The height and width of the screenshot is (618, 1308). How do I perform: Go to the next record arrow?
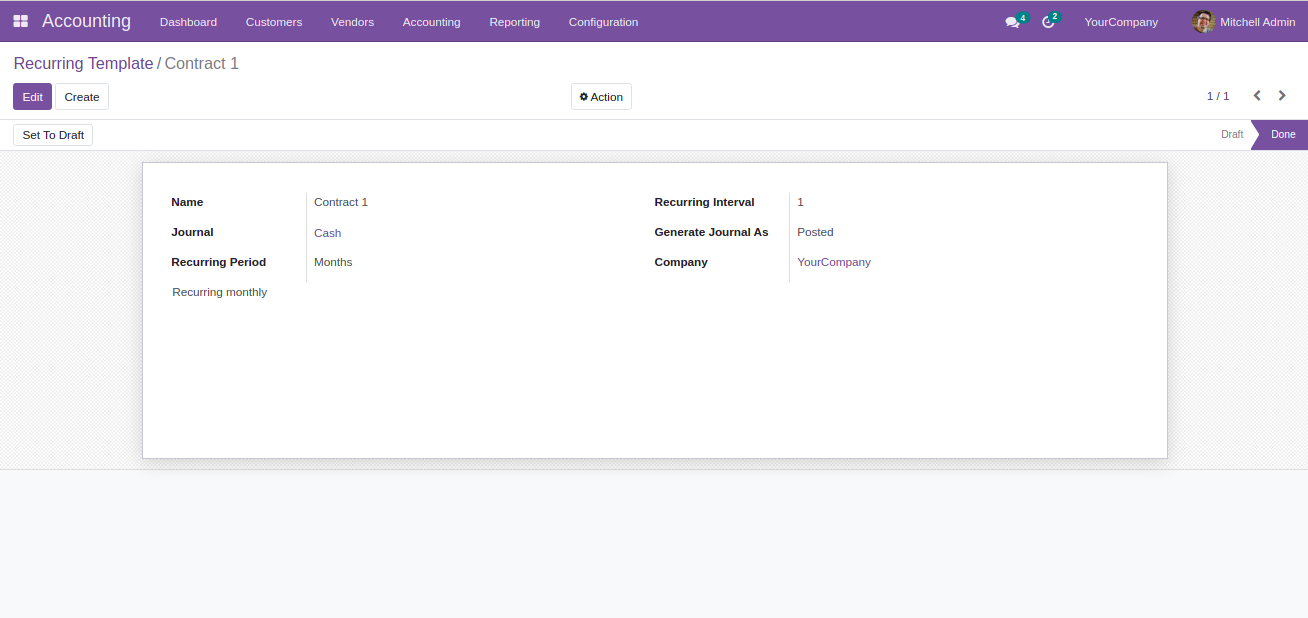[1282, 96]
